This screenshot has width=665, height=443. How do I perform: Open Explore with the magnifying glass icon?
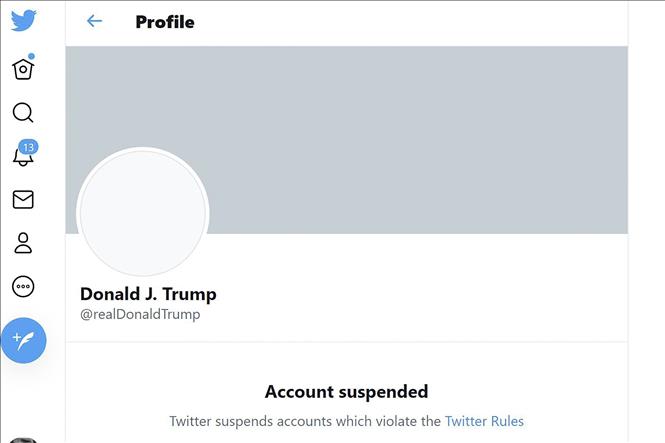[x=23, y=112]
